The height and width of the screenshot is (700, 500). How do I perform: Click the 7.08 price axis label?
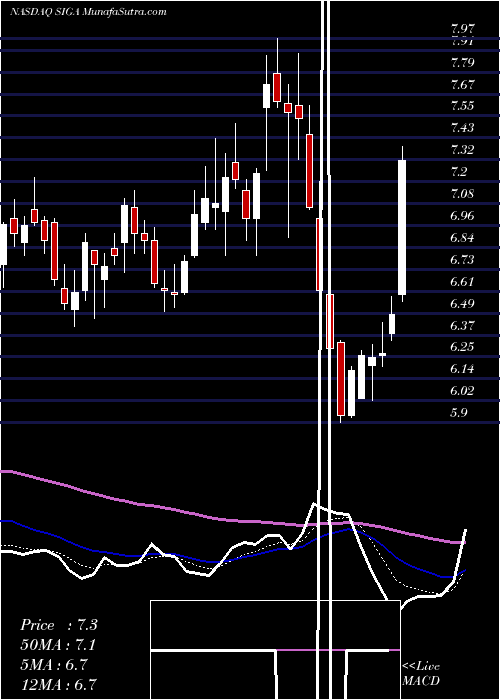click(x=462, y=194)
